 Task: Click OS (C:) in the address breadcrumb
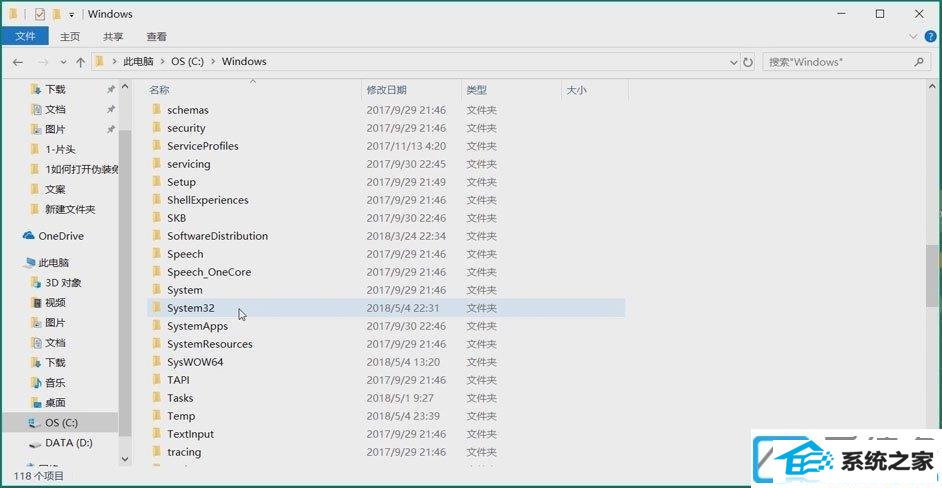187,61
